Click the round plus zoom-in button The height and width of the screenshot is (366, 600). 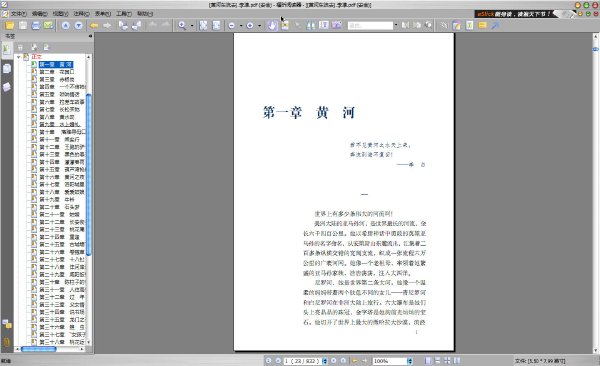249,26
